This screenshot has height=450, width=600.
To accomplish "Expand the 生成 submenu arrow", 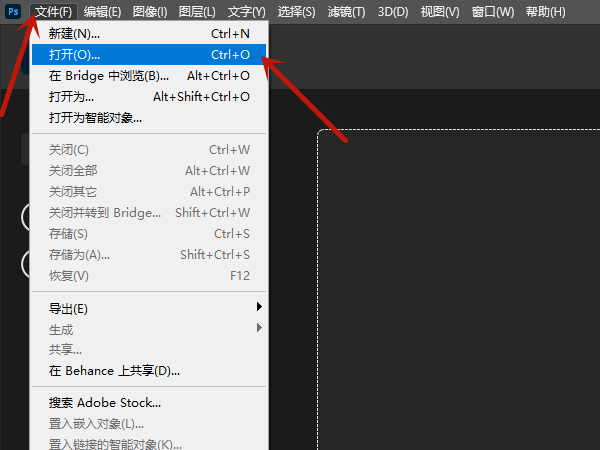I will coord(259,328).
